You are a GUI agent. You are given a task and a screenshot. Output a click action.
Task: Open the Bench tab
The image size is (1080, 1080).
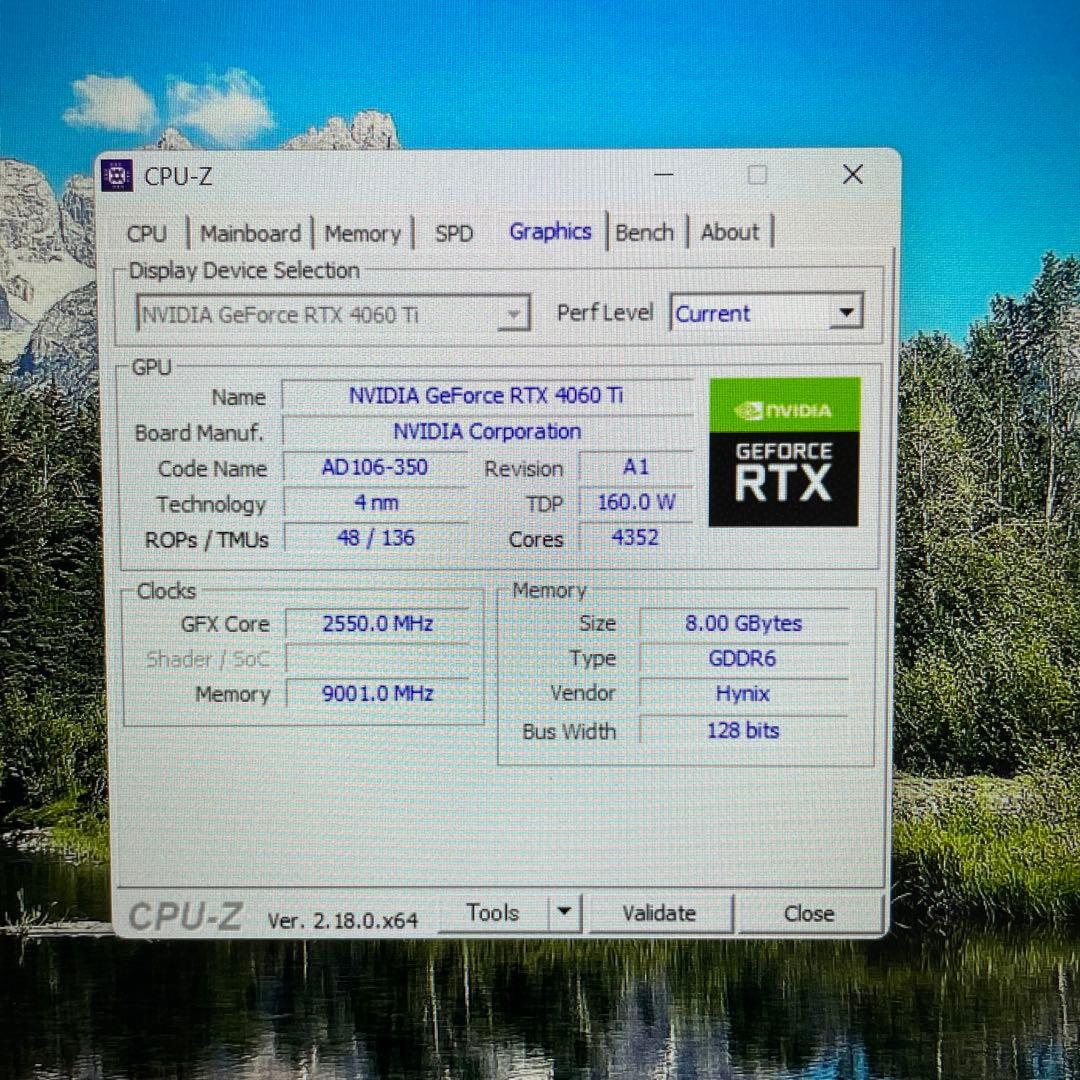645,231
